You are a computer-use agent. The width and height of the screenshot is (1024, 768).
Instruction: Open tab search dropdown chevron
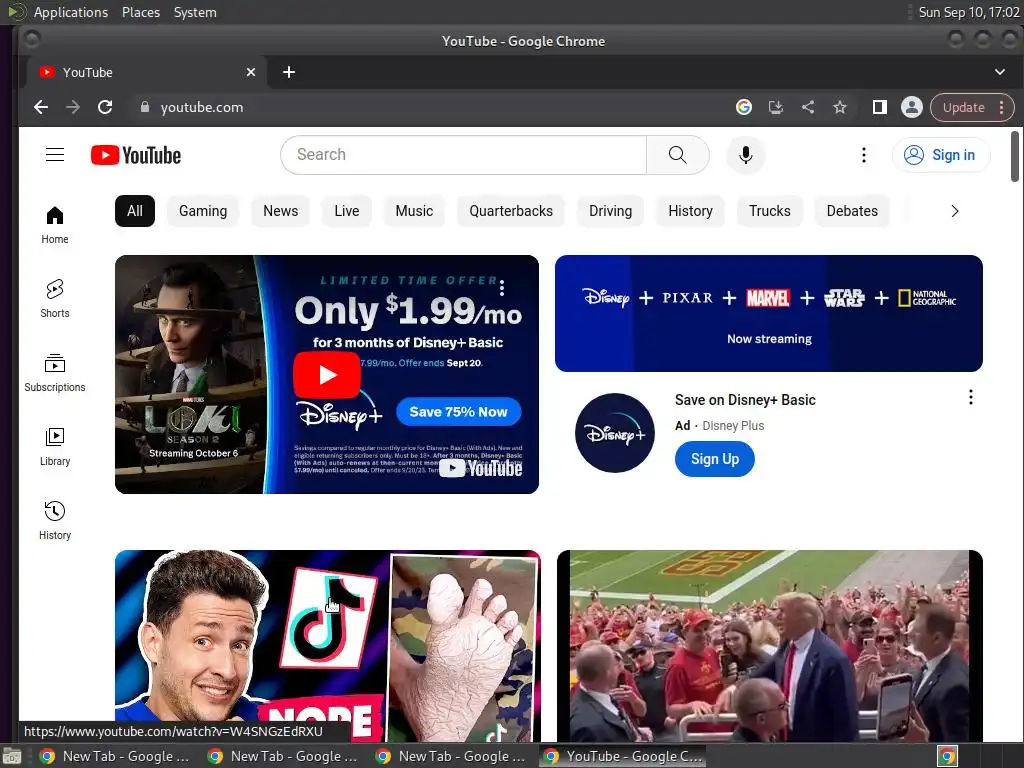[999, 72]
